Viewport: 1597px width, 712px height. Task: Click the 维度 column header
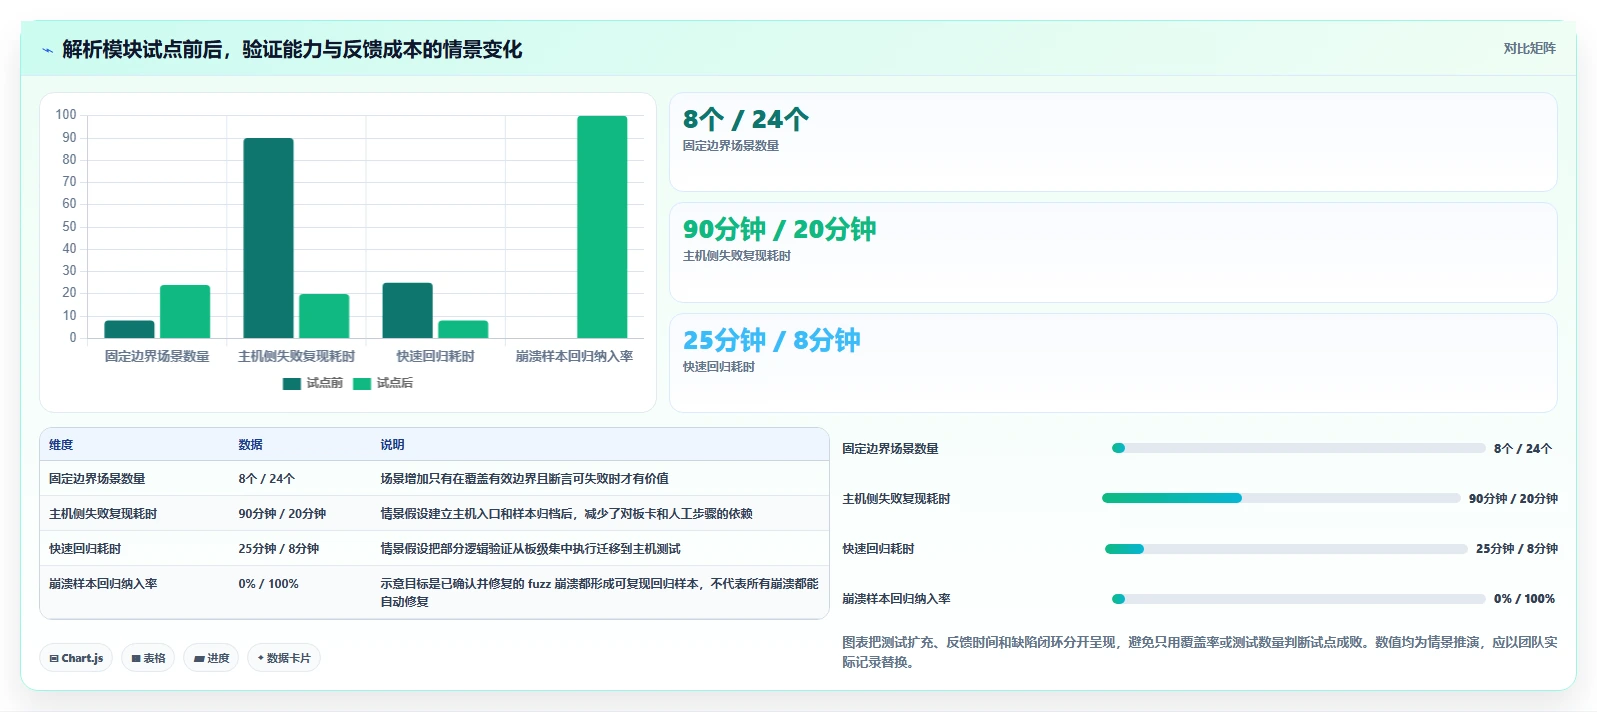coord(61,445)
